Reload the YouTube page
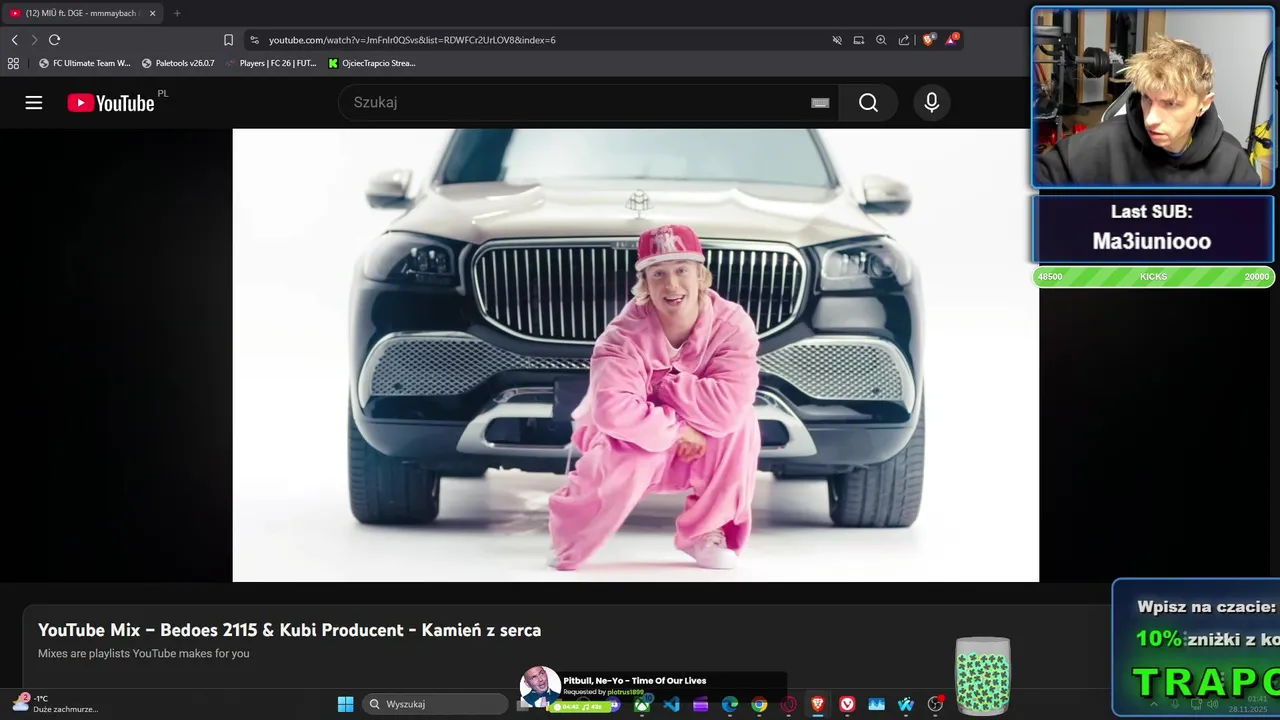1280x720 pixels. click(x=54, y=40)
